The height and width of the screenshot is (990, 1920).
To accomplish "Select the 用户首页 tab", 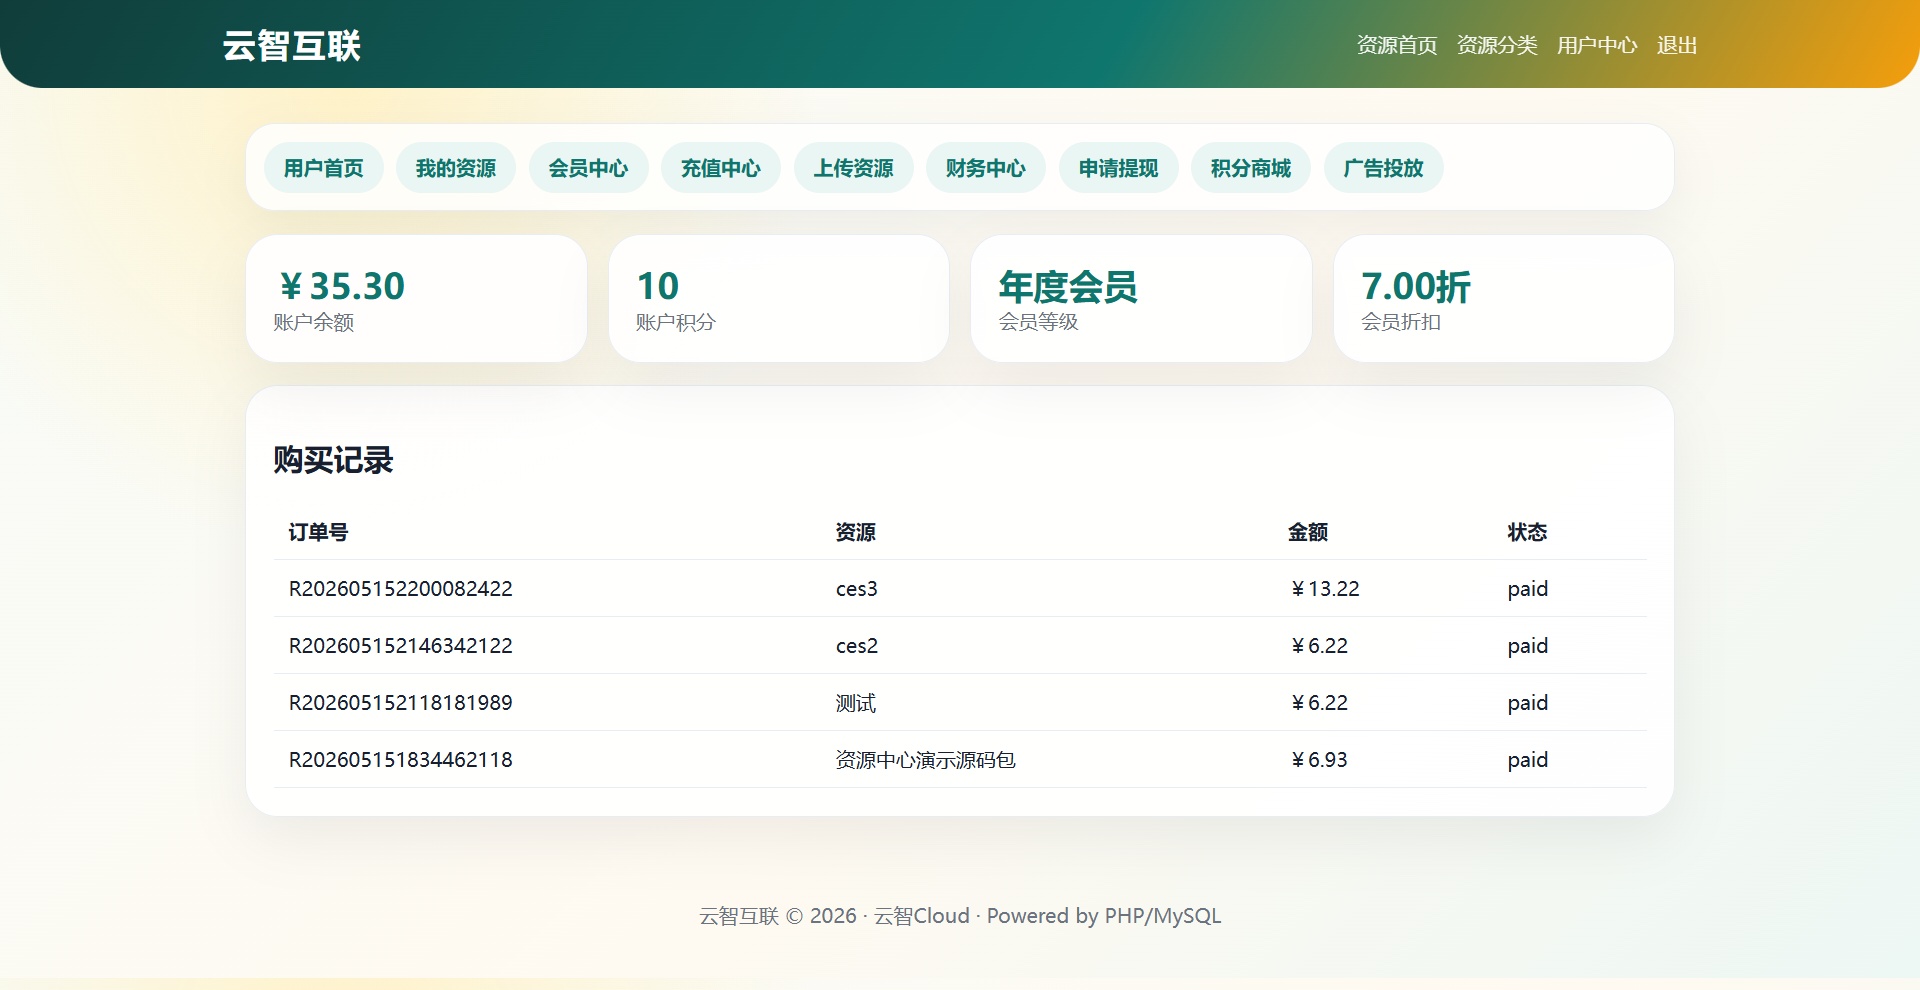I will pos(324,167).
